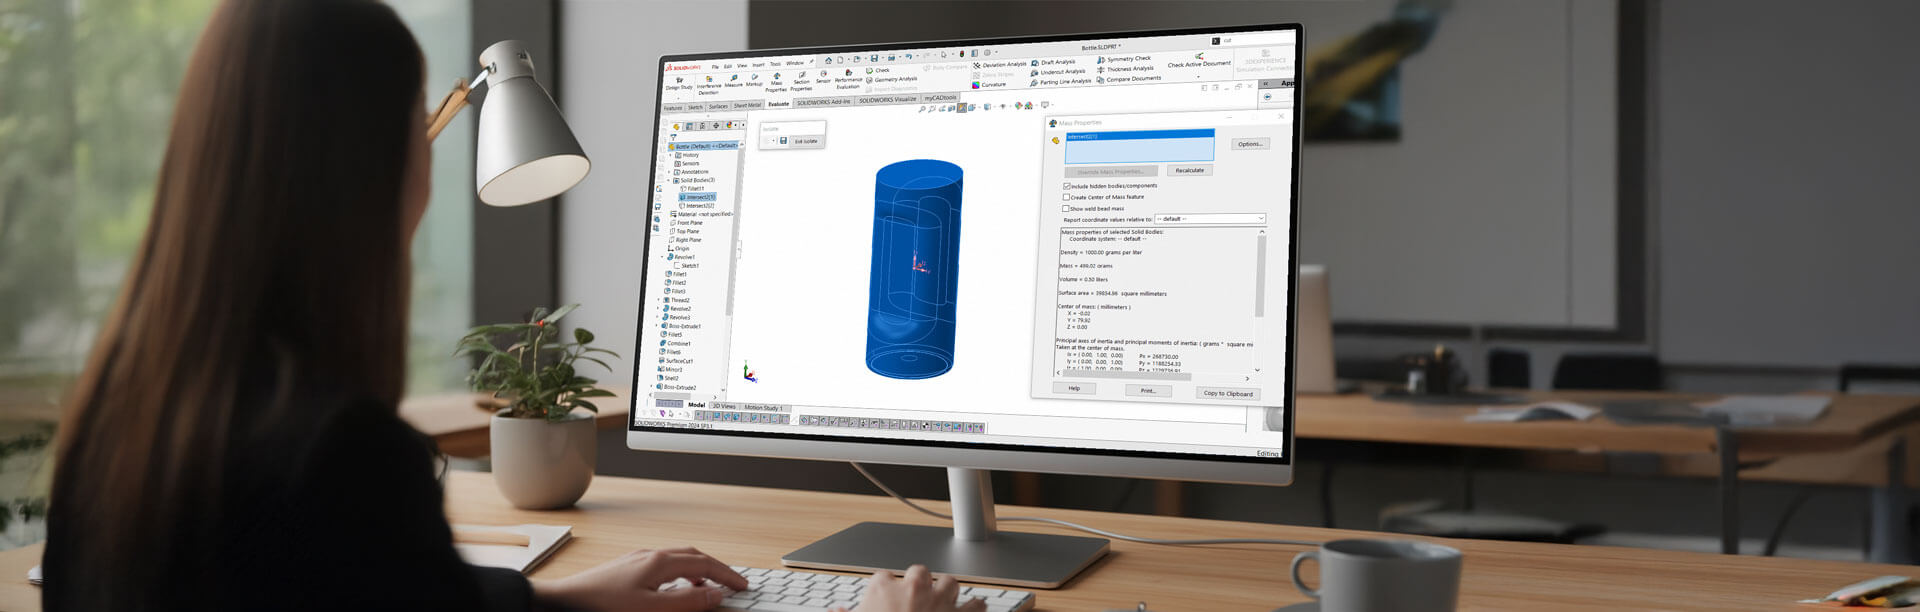Open the FeatureManager design tree tab
Image resolution: width=1920 pixels, height=612 pixels.
click(x=676, y=126)
